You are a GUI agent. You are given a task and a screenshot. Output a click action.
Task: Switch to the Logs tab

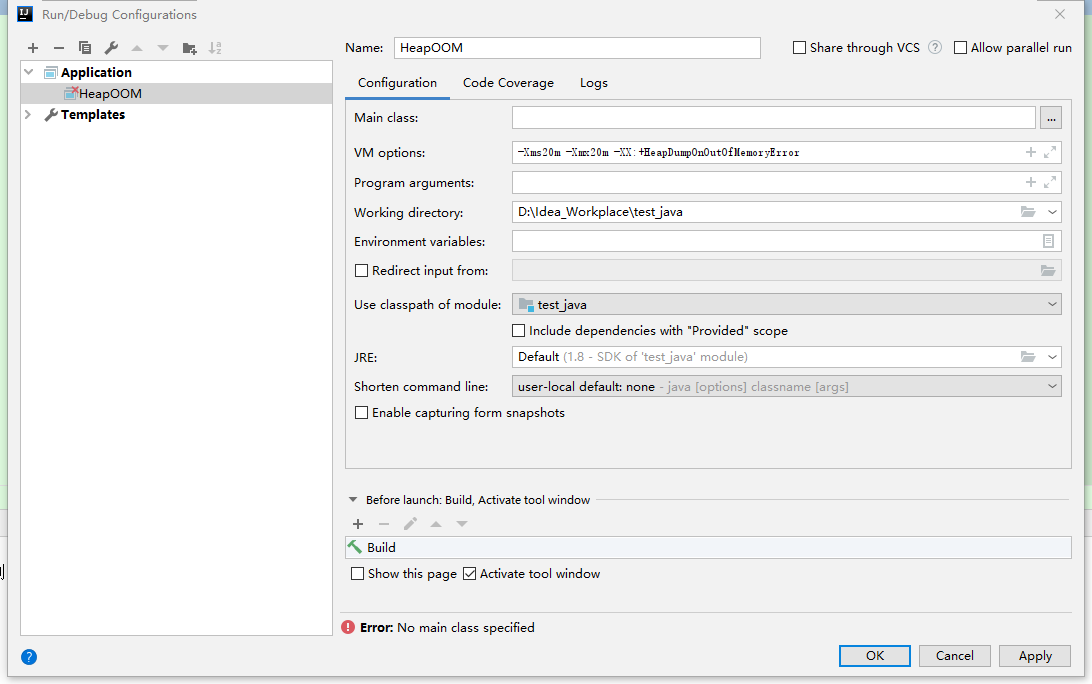pyautogui.click(x=594, y=83)
